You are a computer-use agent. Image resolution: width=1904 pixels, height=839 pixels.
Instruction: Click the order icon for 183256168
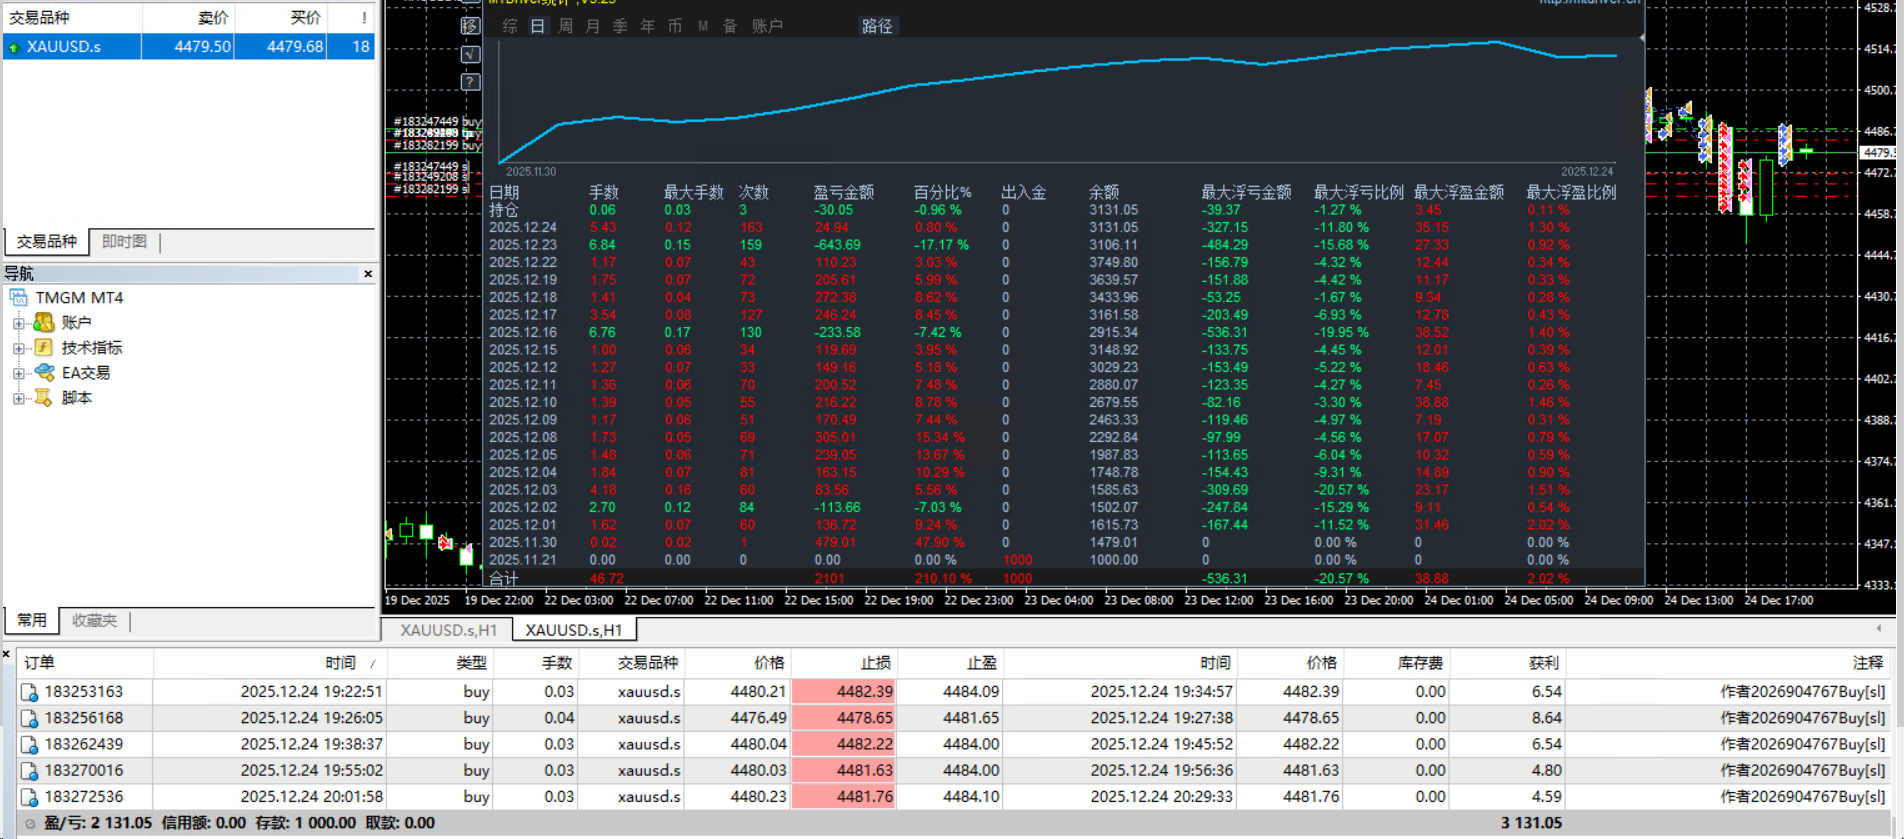pos(29,718)
